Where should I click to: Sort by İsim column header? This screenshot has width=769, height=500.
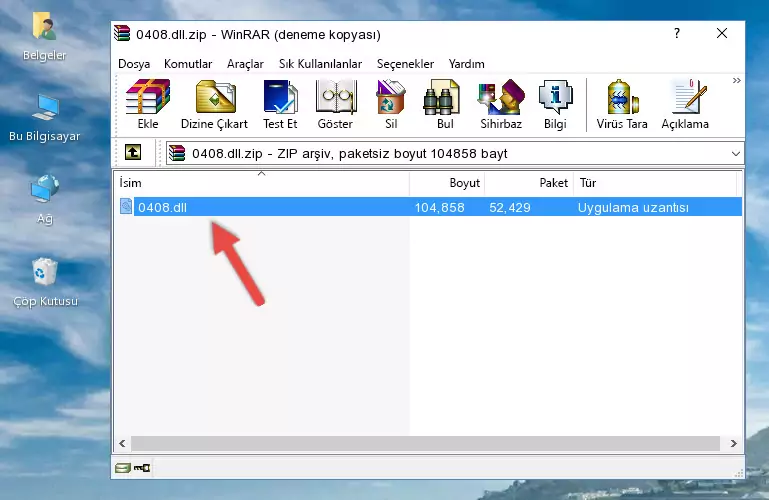(262, 183)
